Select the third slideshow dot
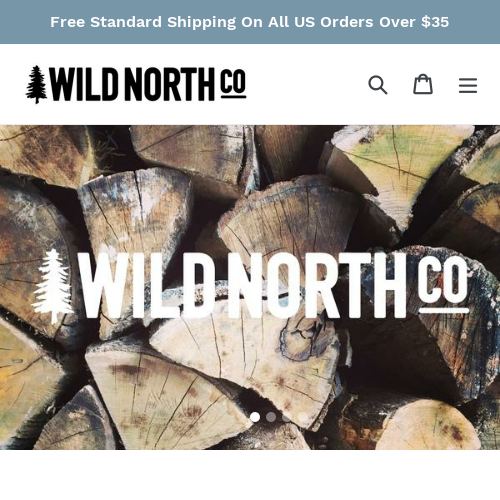The height and width of the screenshot is (500, 500). click(287, 417)
